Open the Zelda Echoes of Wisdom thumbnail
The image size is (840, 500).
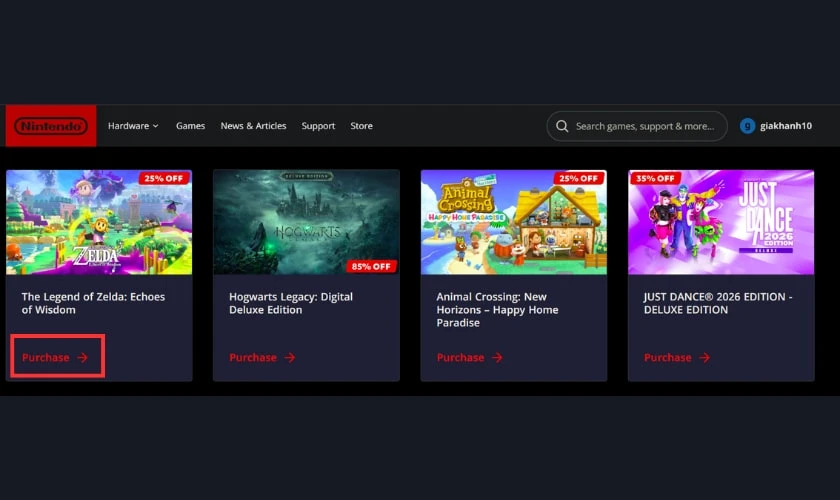pos(99,222)
